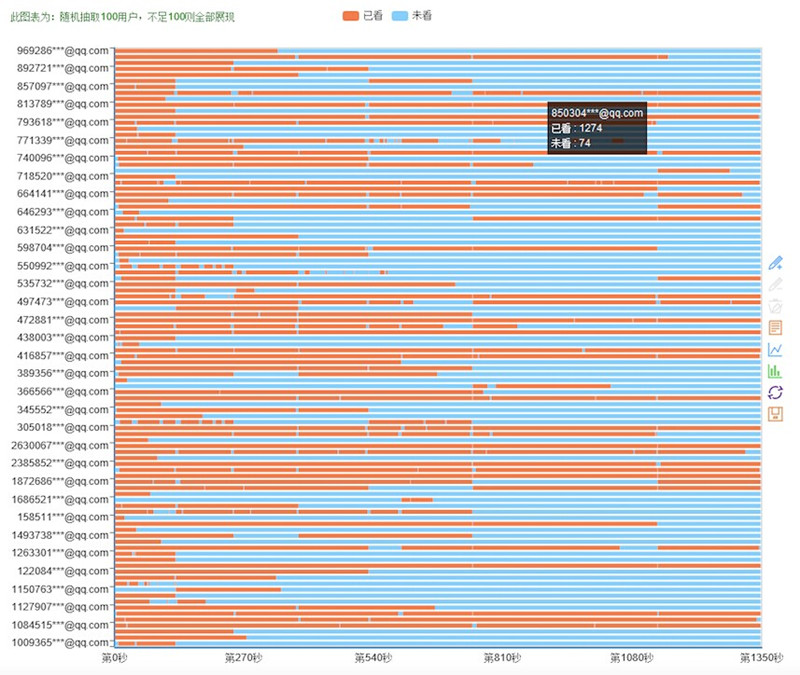Click the 850304***@qq.com tooltip box
The height and width of the screenshot is (675, 800).
(597, 127)
